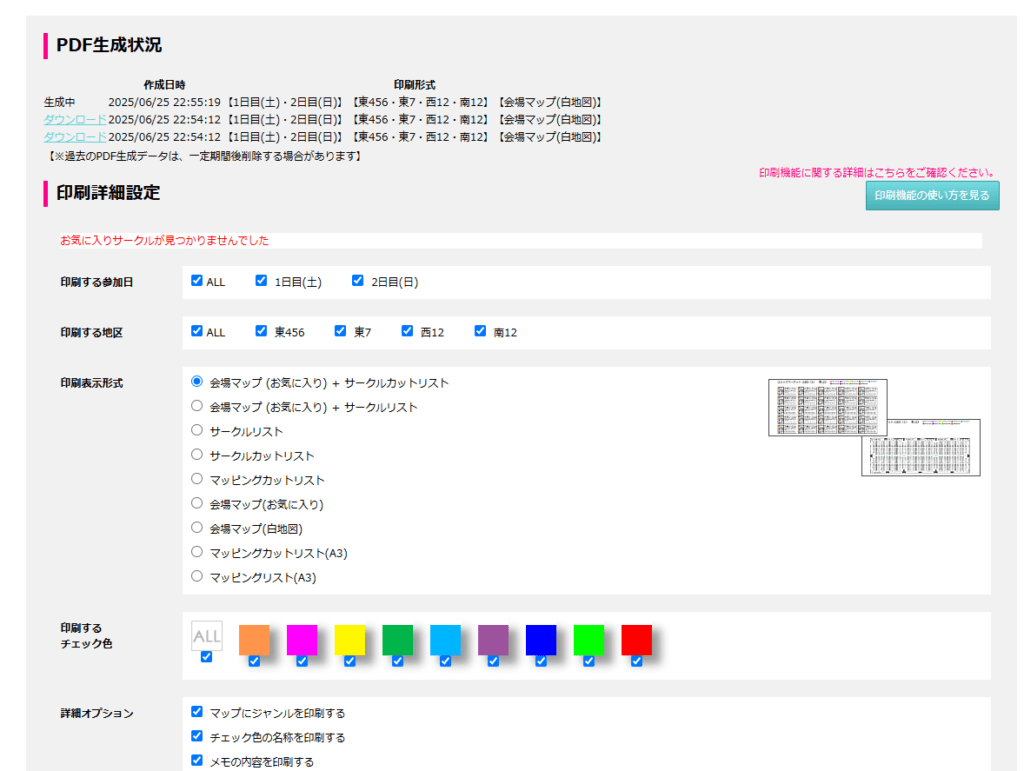This screenshot has width=1024, height=771.
Task: Click the yellow check color swatch
Action: pyautogui.click(x=350, y=640)
